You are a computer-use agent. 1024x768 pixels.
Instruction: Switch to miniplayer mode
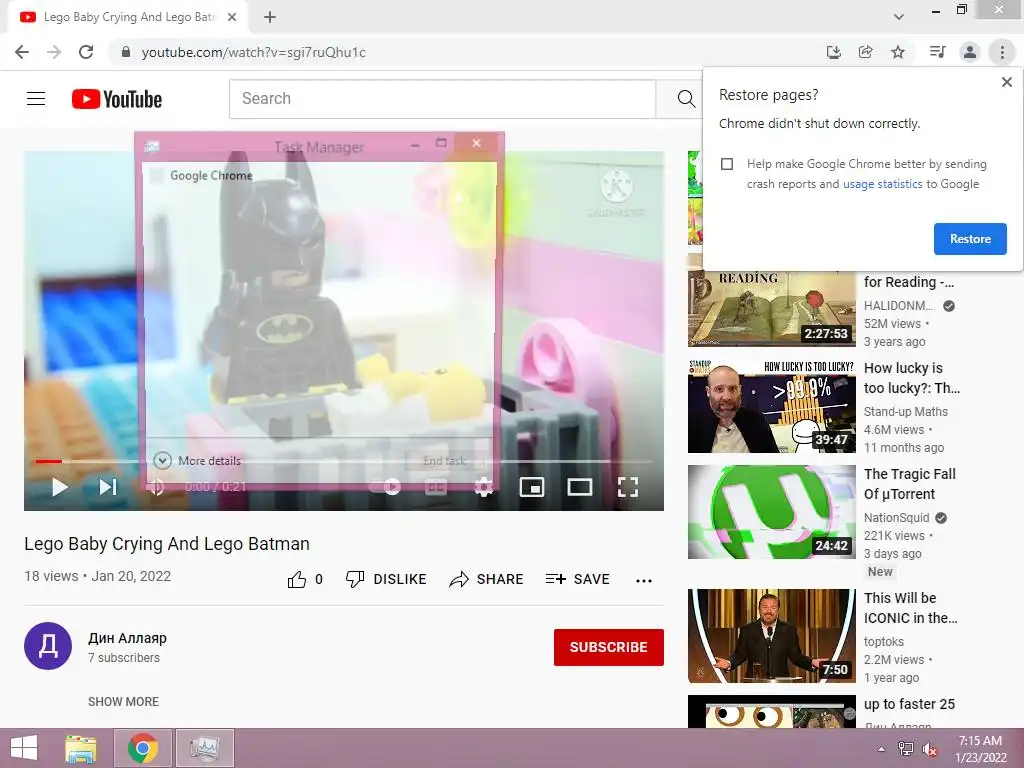coord(532,487)
